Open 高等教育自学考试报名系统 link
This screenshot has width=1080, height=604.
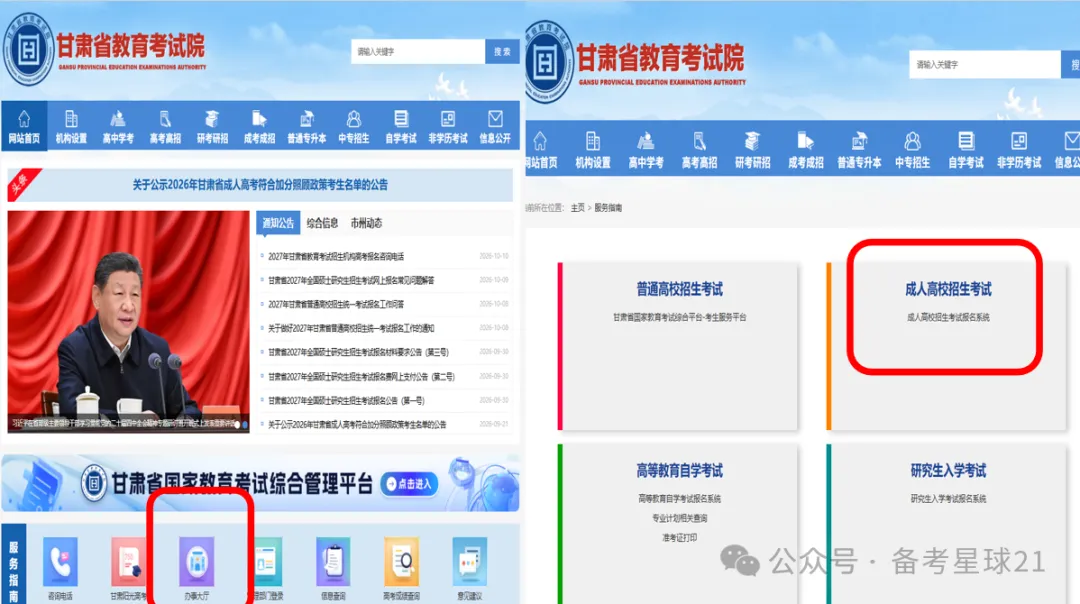679,499
